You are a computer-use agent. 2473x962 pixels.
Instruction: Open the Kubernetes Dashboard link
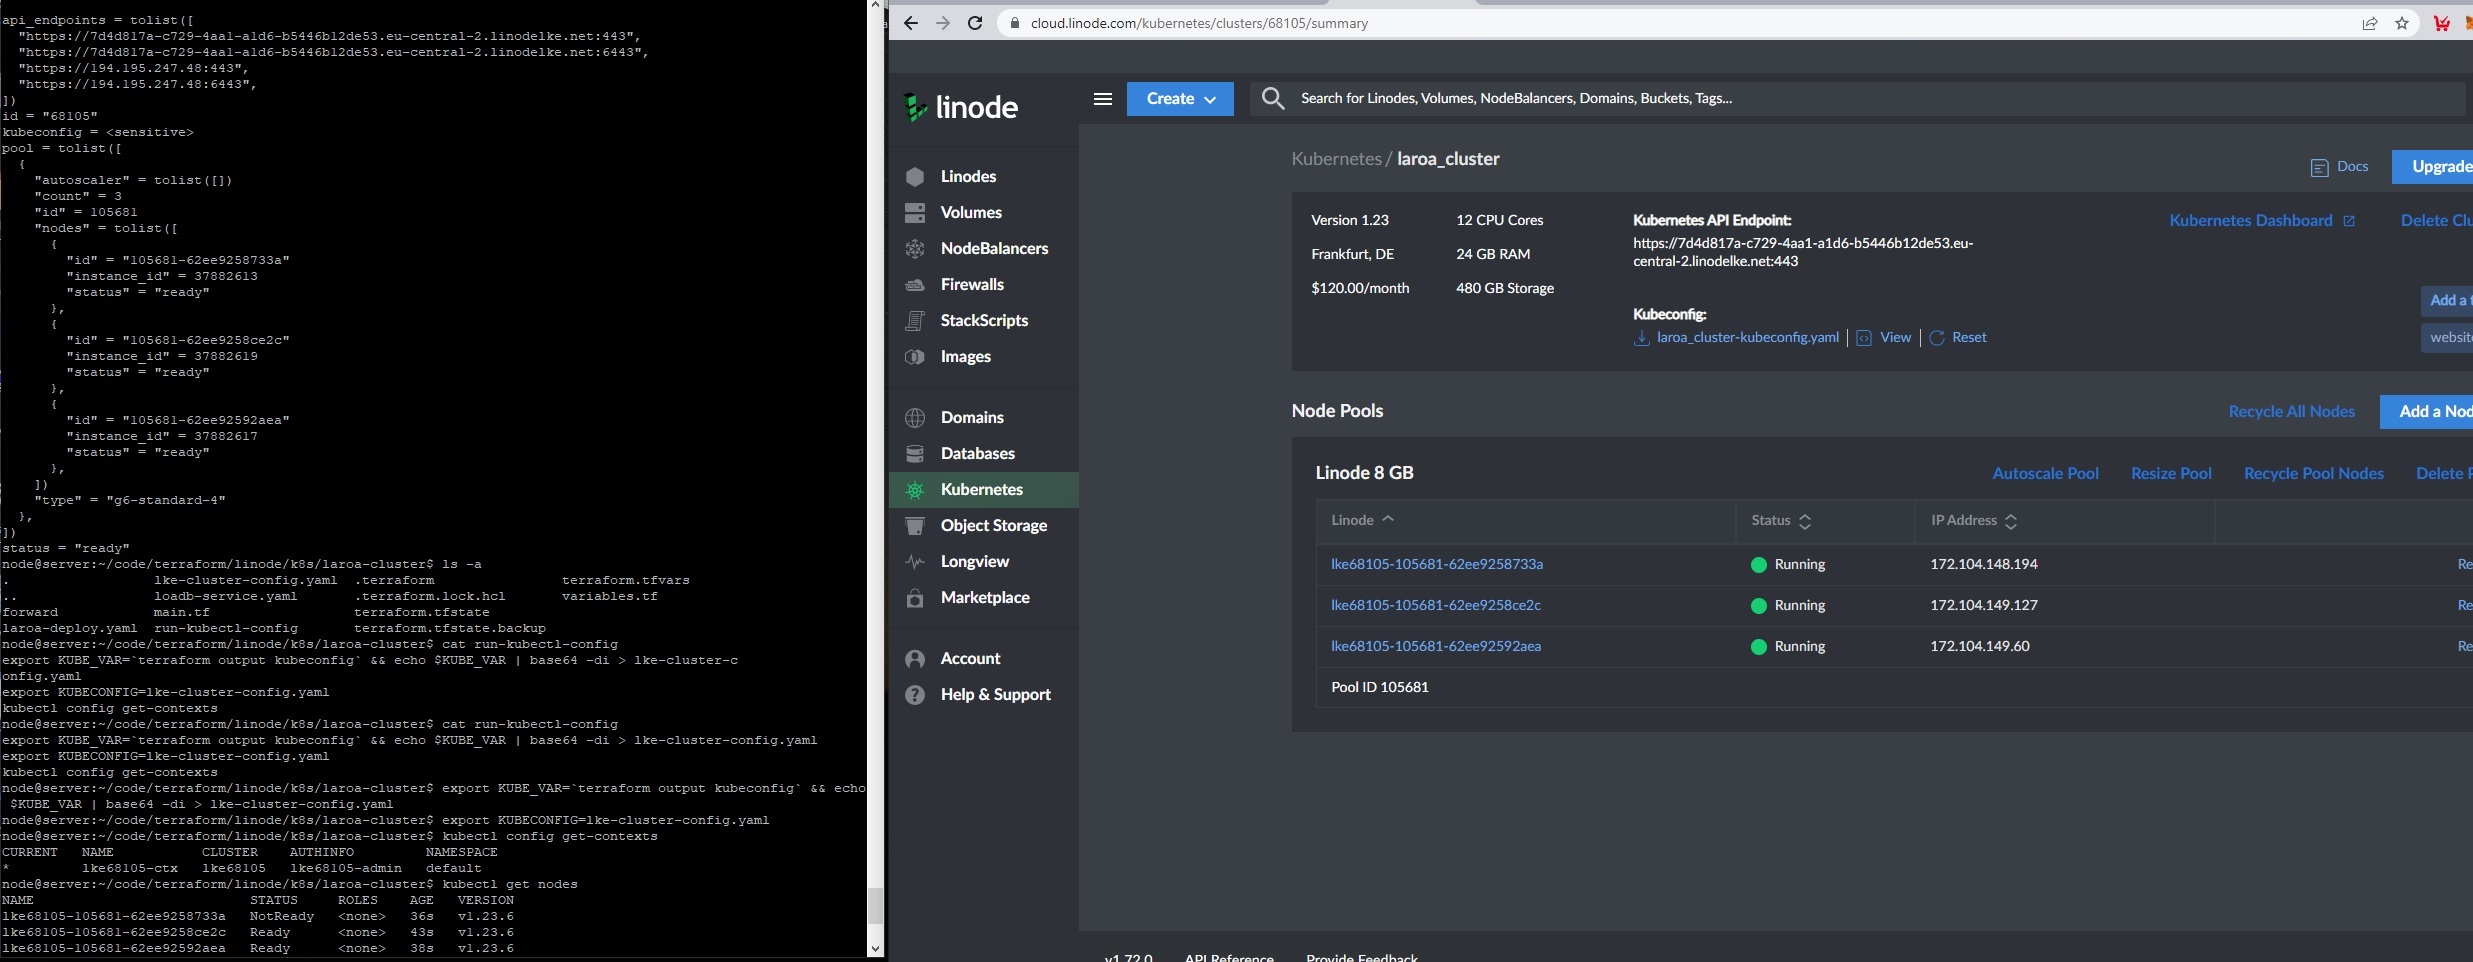click(2262, 221)
